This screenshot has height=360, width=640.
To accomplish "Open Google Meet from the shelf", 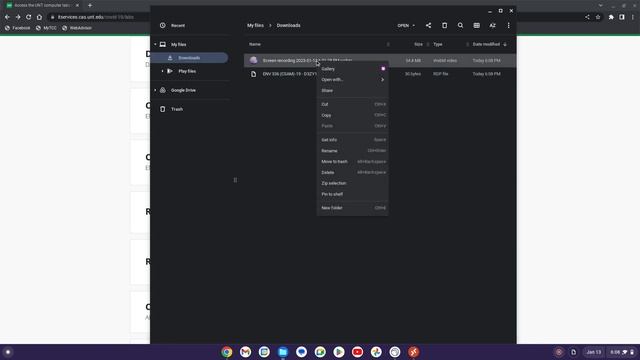I will pos(320,352).
